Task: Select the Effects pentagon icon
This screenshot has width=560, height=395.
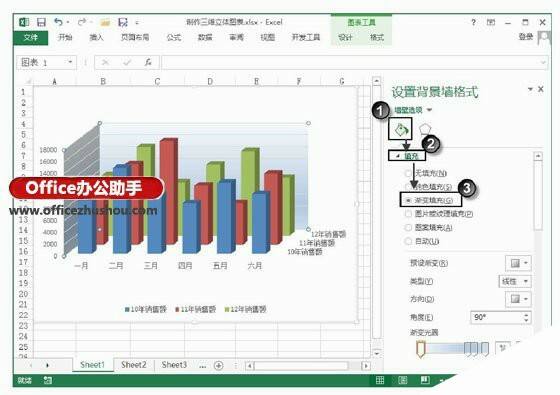Action: 425,129
